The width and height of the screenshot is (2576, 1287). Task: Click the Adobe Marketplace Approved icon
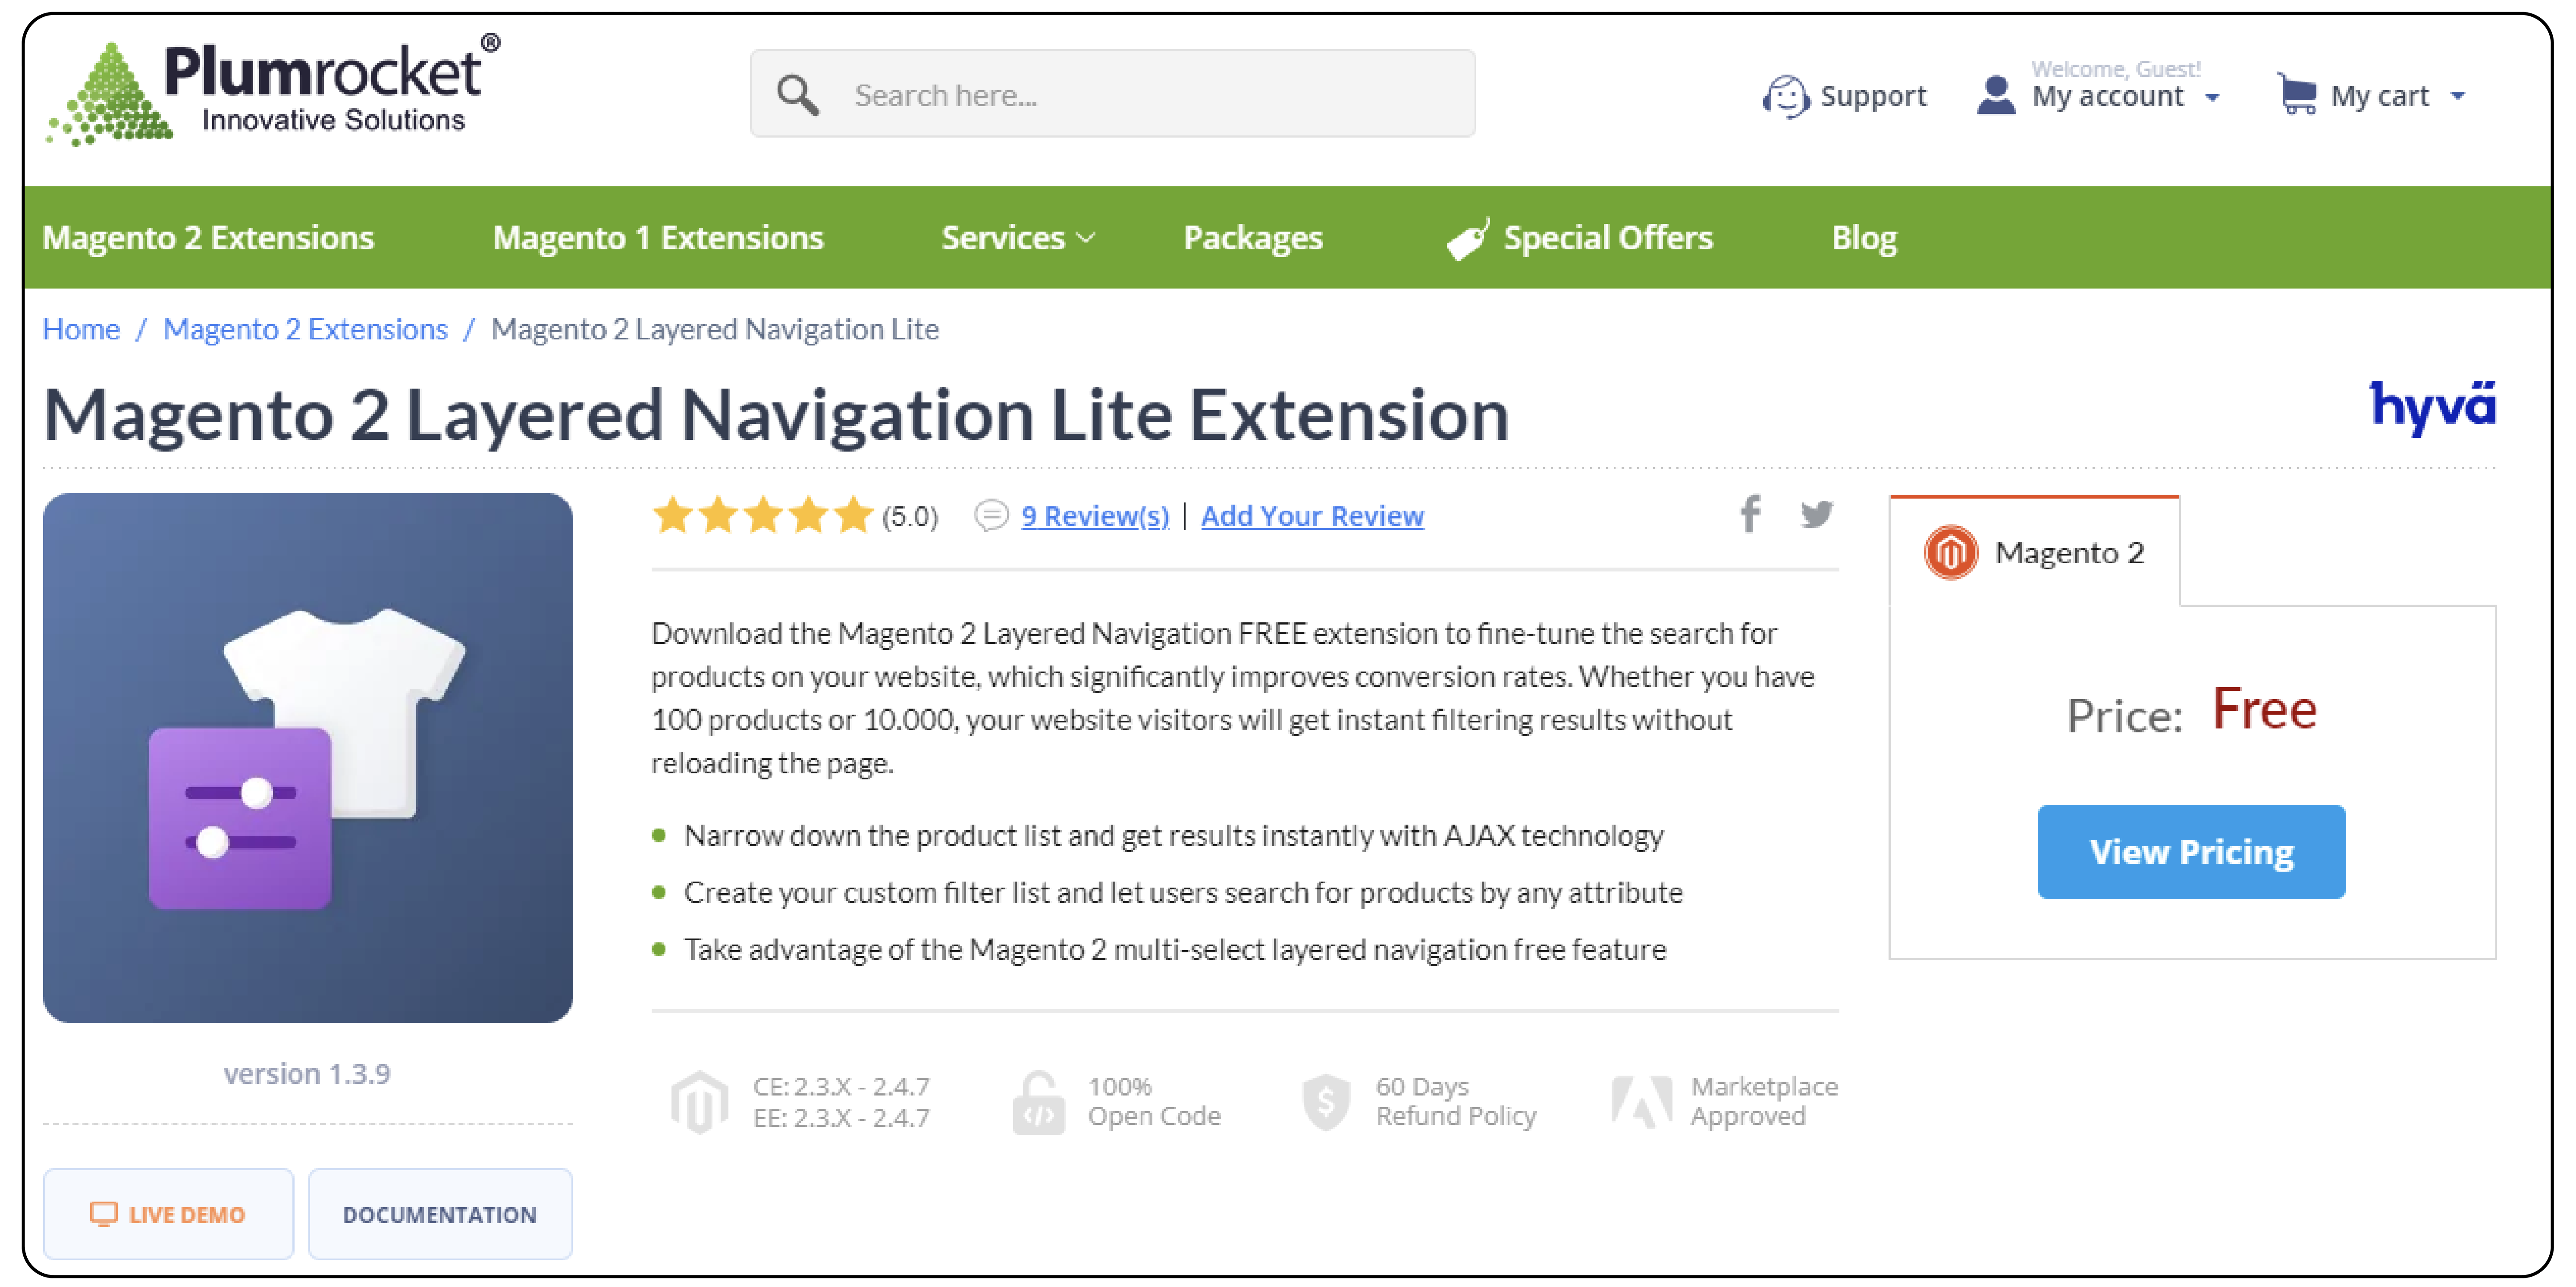1641,1102
